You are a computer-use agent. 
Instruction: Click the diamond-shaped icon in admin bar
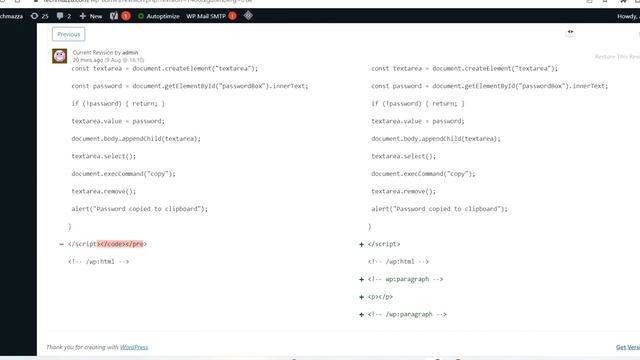coord(248,16)
